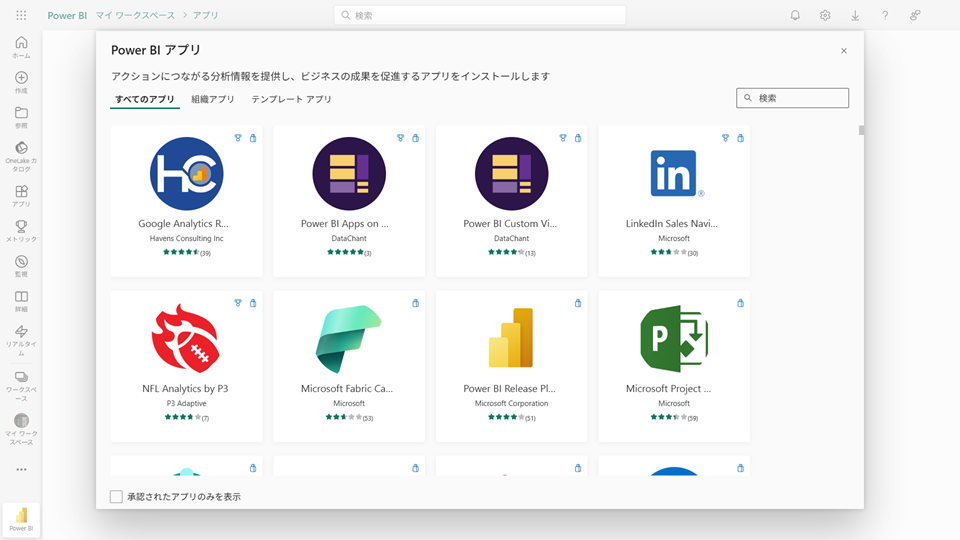Image resolution: width=960 pixels, height=540 pixels.
Task: Open the app launcher grid icon
Action: [21, 15]
